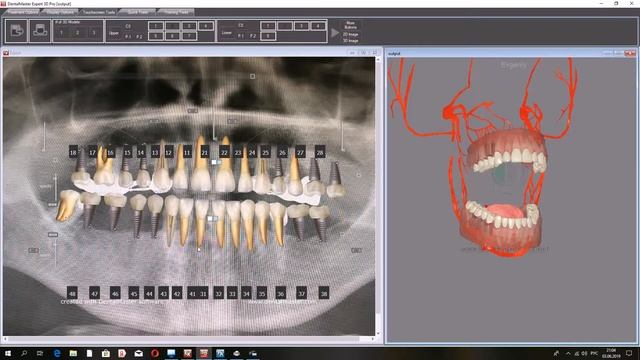
Task: Select tooth number 13 label
Action: [x=155, y=153]
